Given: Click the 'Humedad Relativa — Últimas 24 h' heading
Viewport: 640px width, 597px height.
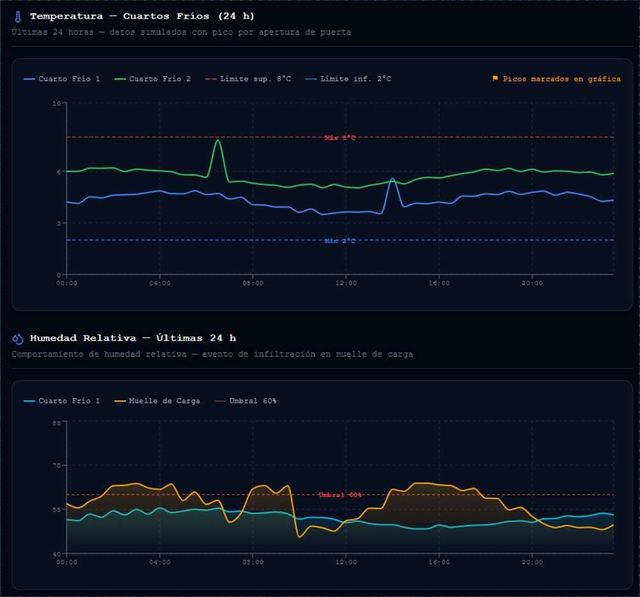Looking at the screenshot, I should [133, 338].
